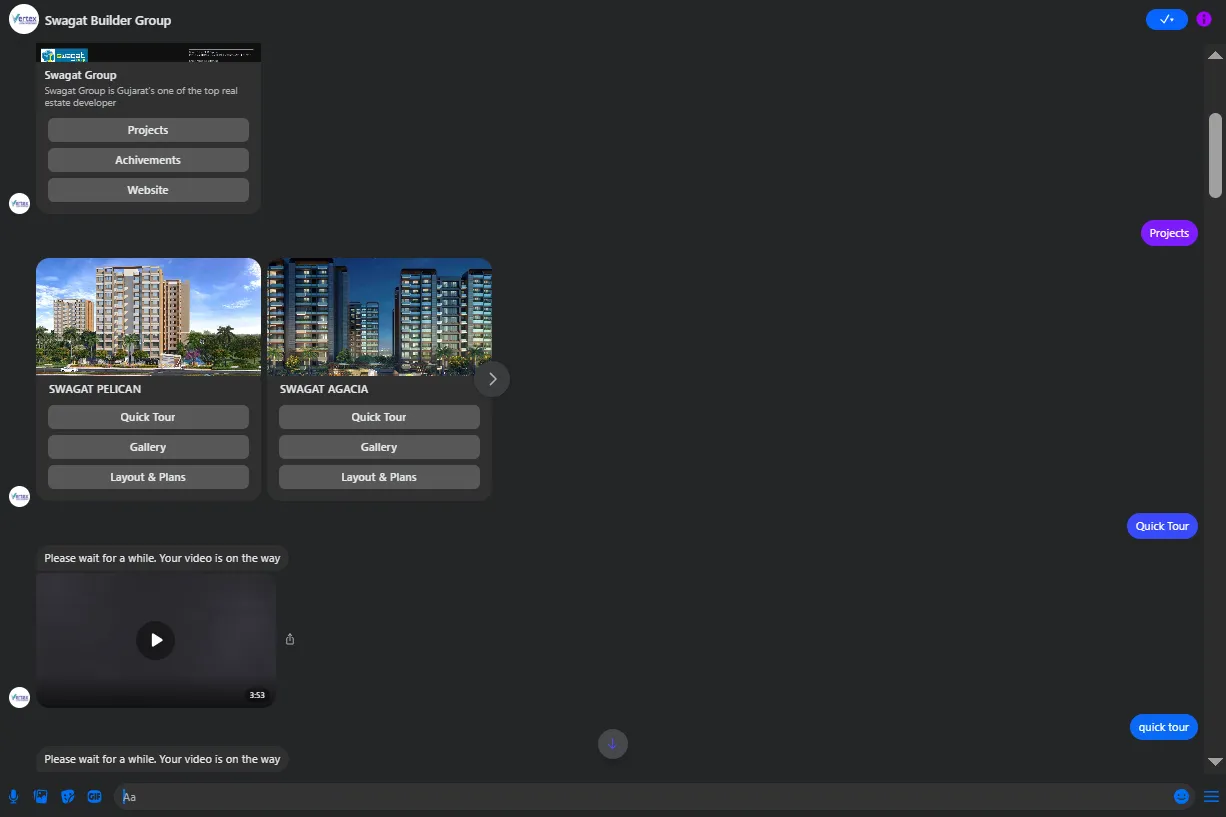Viewport: 1226px width, 817px height.
Task: Click scrollbar down arrow
Action: coord(1215,762)
